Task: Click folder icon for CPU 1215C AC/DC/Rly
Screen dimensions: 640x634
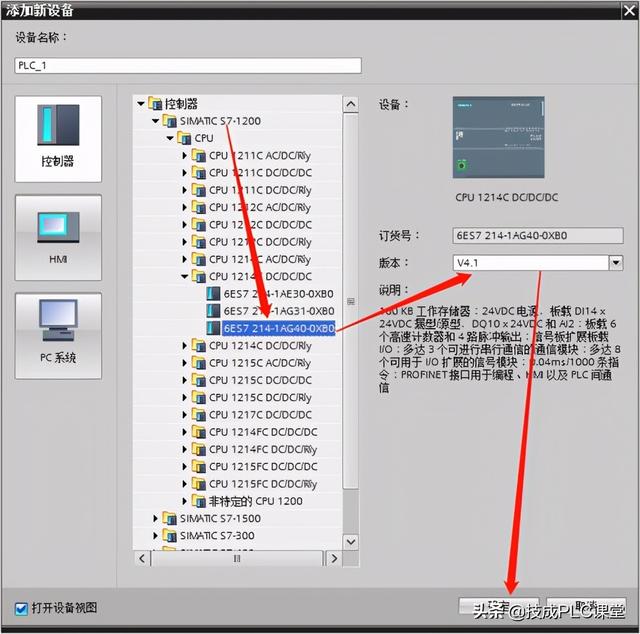Action: pos(199,363)
